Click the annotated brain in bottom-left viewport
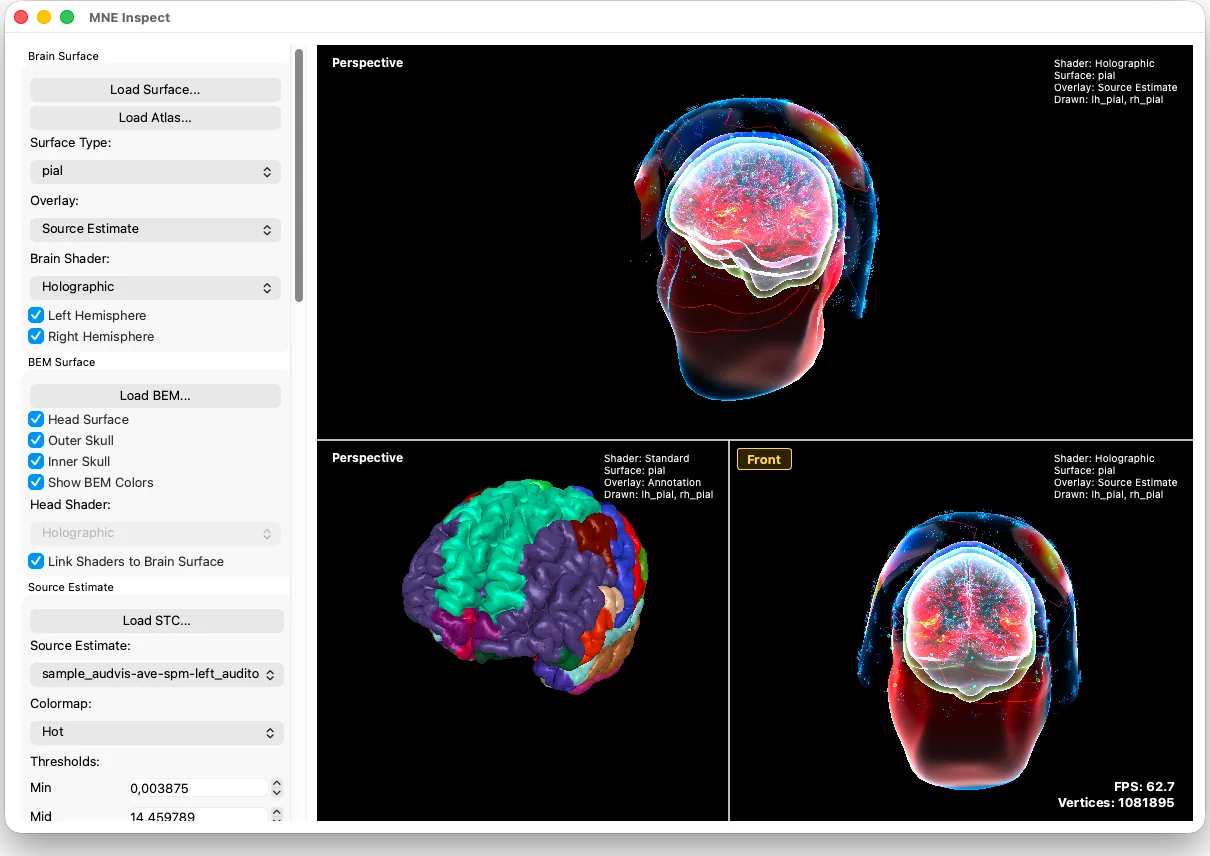The height and width of the screenshot is (856, 1210). point(524,586)
